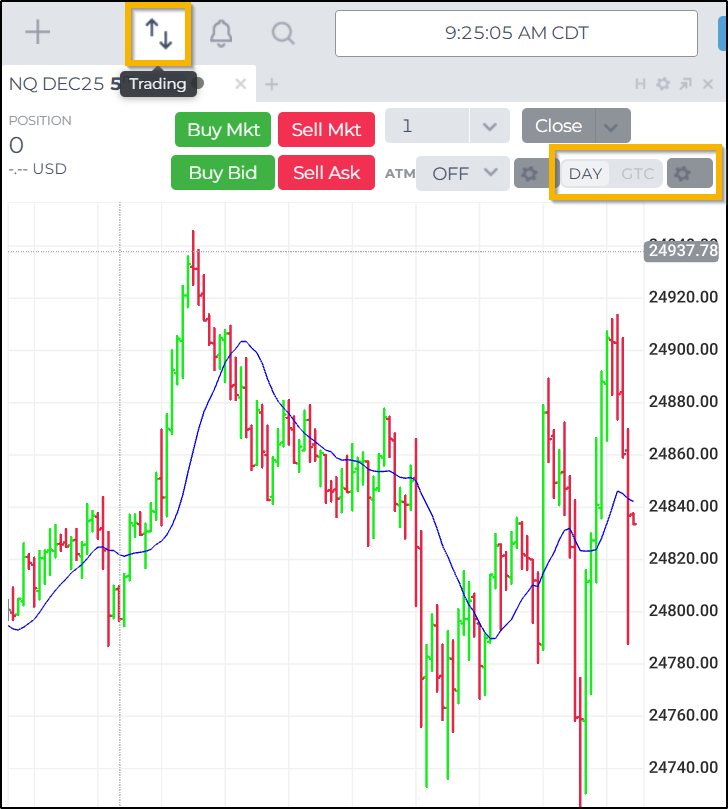The height and width of the screenshot is (809, 728).
Task: Click the plus icon to add a new widget
Action: point(38,33)
